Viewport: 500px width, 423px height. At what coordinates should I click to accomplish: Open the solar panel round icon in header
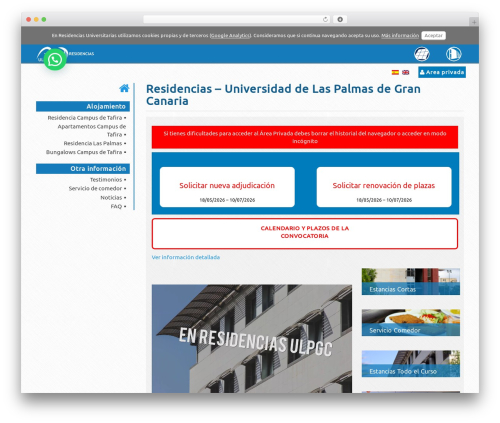pyautogui.click(x=422, y=54)
